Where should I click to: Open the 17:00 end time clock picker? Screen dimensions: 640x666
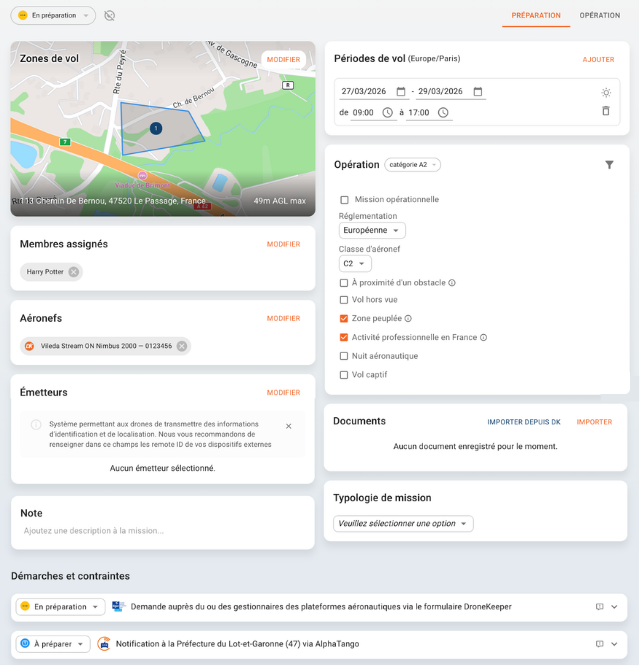(444, 112)
